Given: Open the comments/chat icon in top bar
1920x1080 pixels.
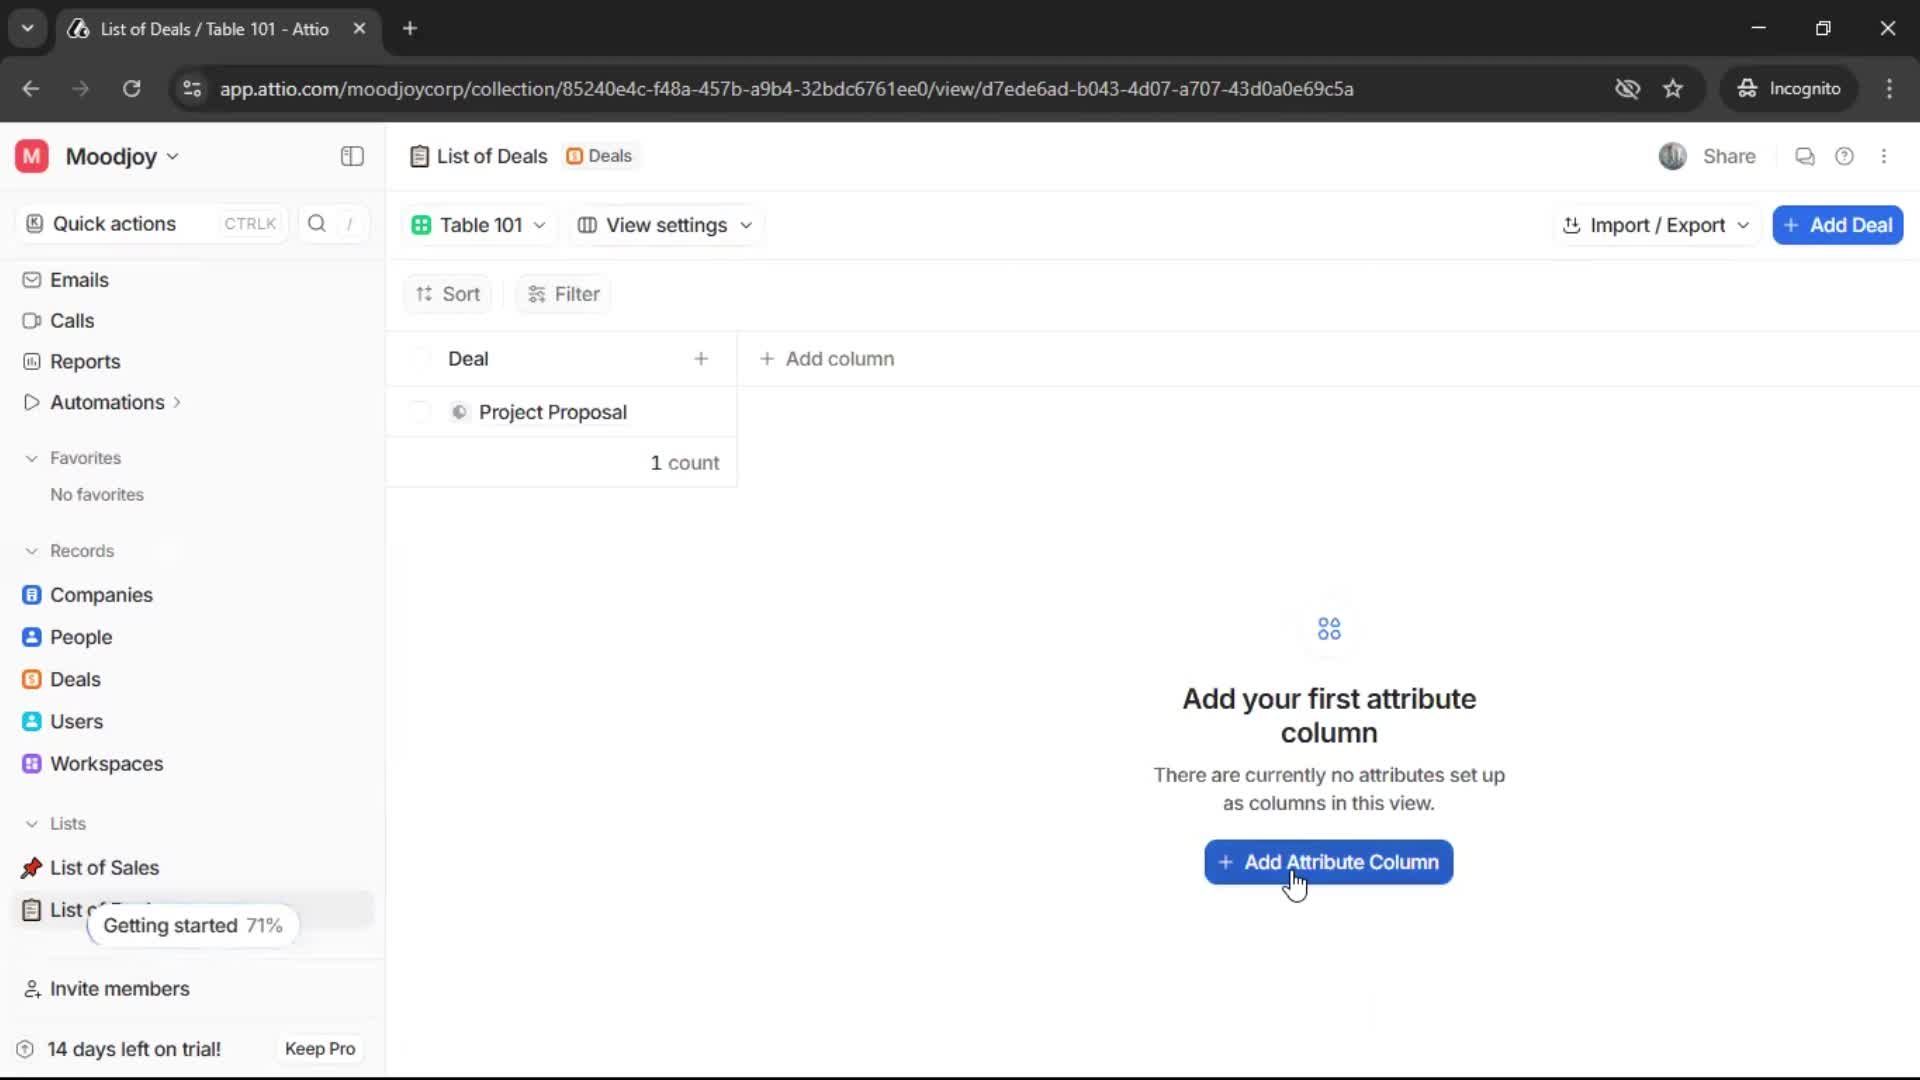Looking at the screenshot, I should (1805, 156).
